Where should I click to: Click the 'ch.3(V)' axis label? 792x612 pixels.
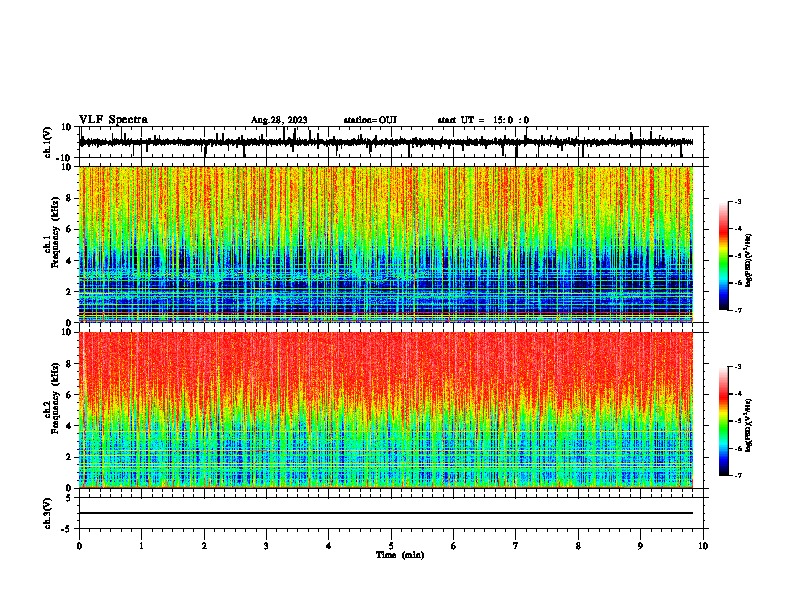[48, 514]
